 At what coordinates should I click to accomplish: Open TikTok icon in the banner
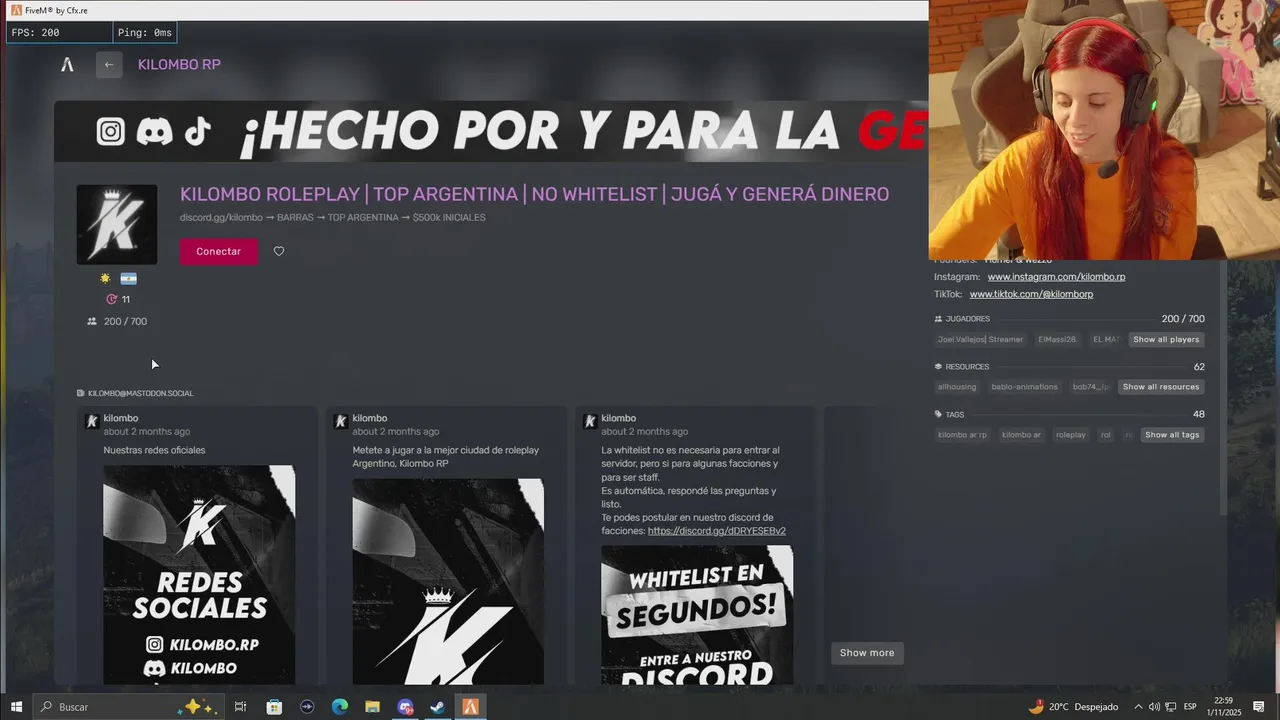[x=197, y=131]
